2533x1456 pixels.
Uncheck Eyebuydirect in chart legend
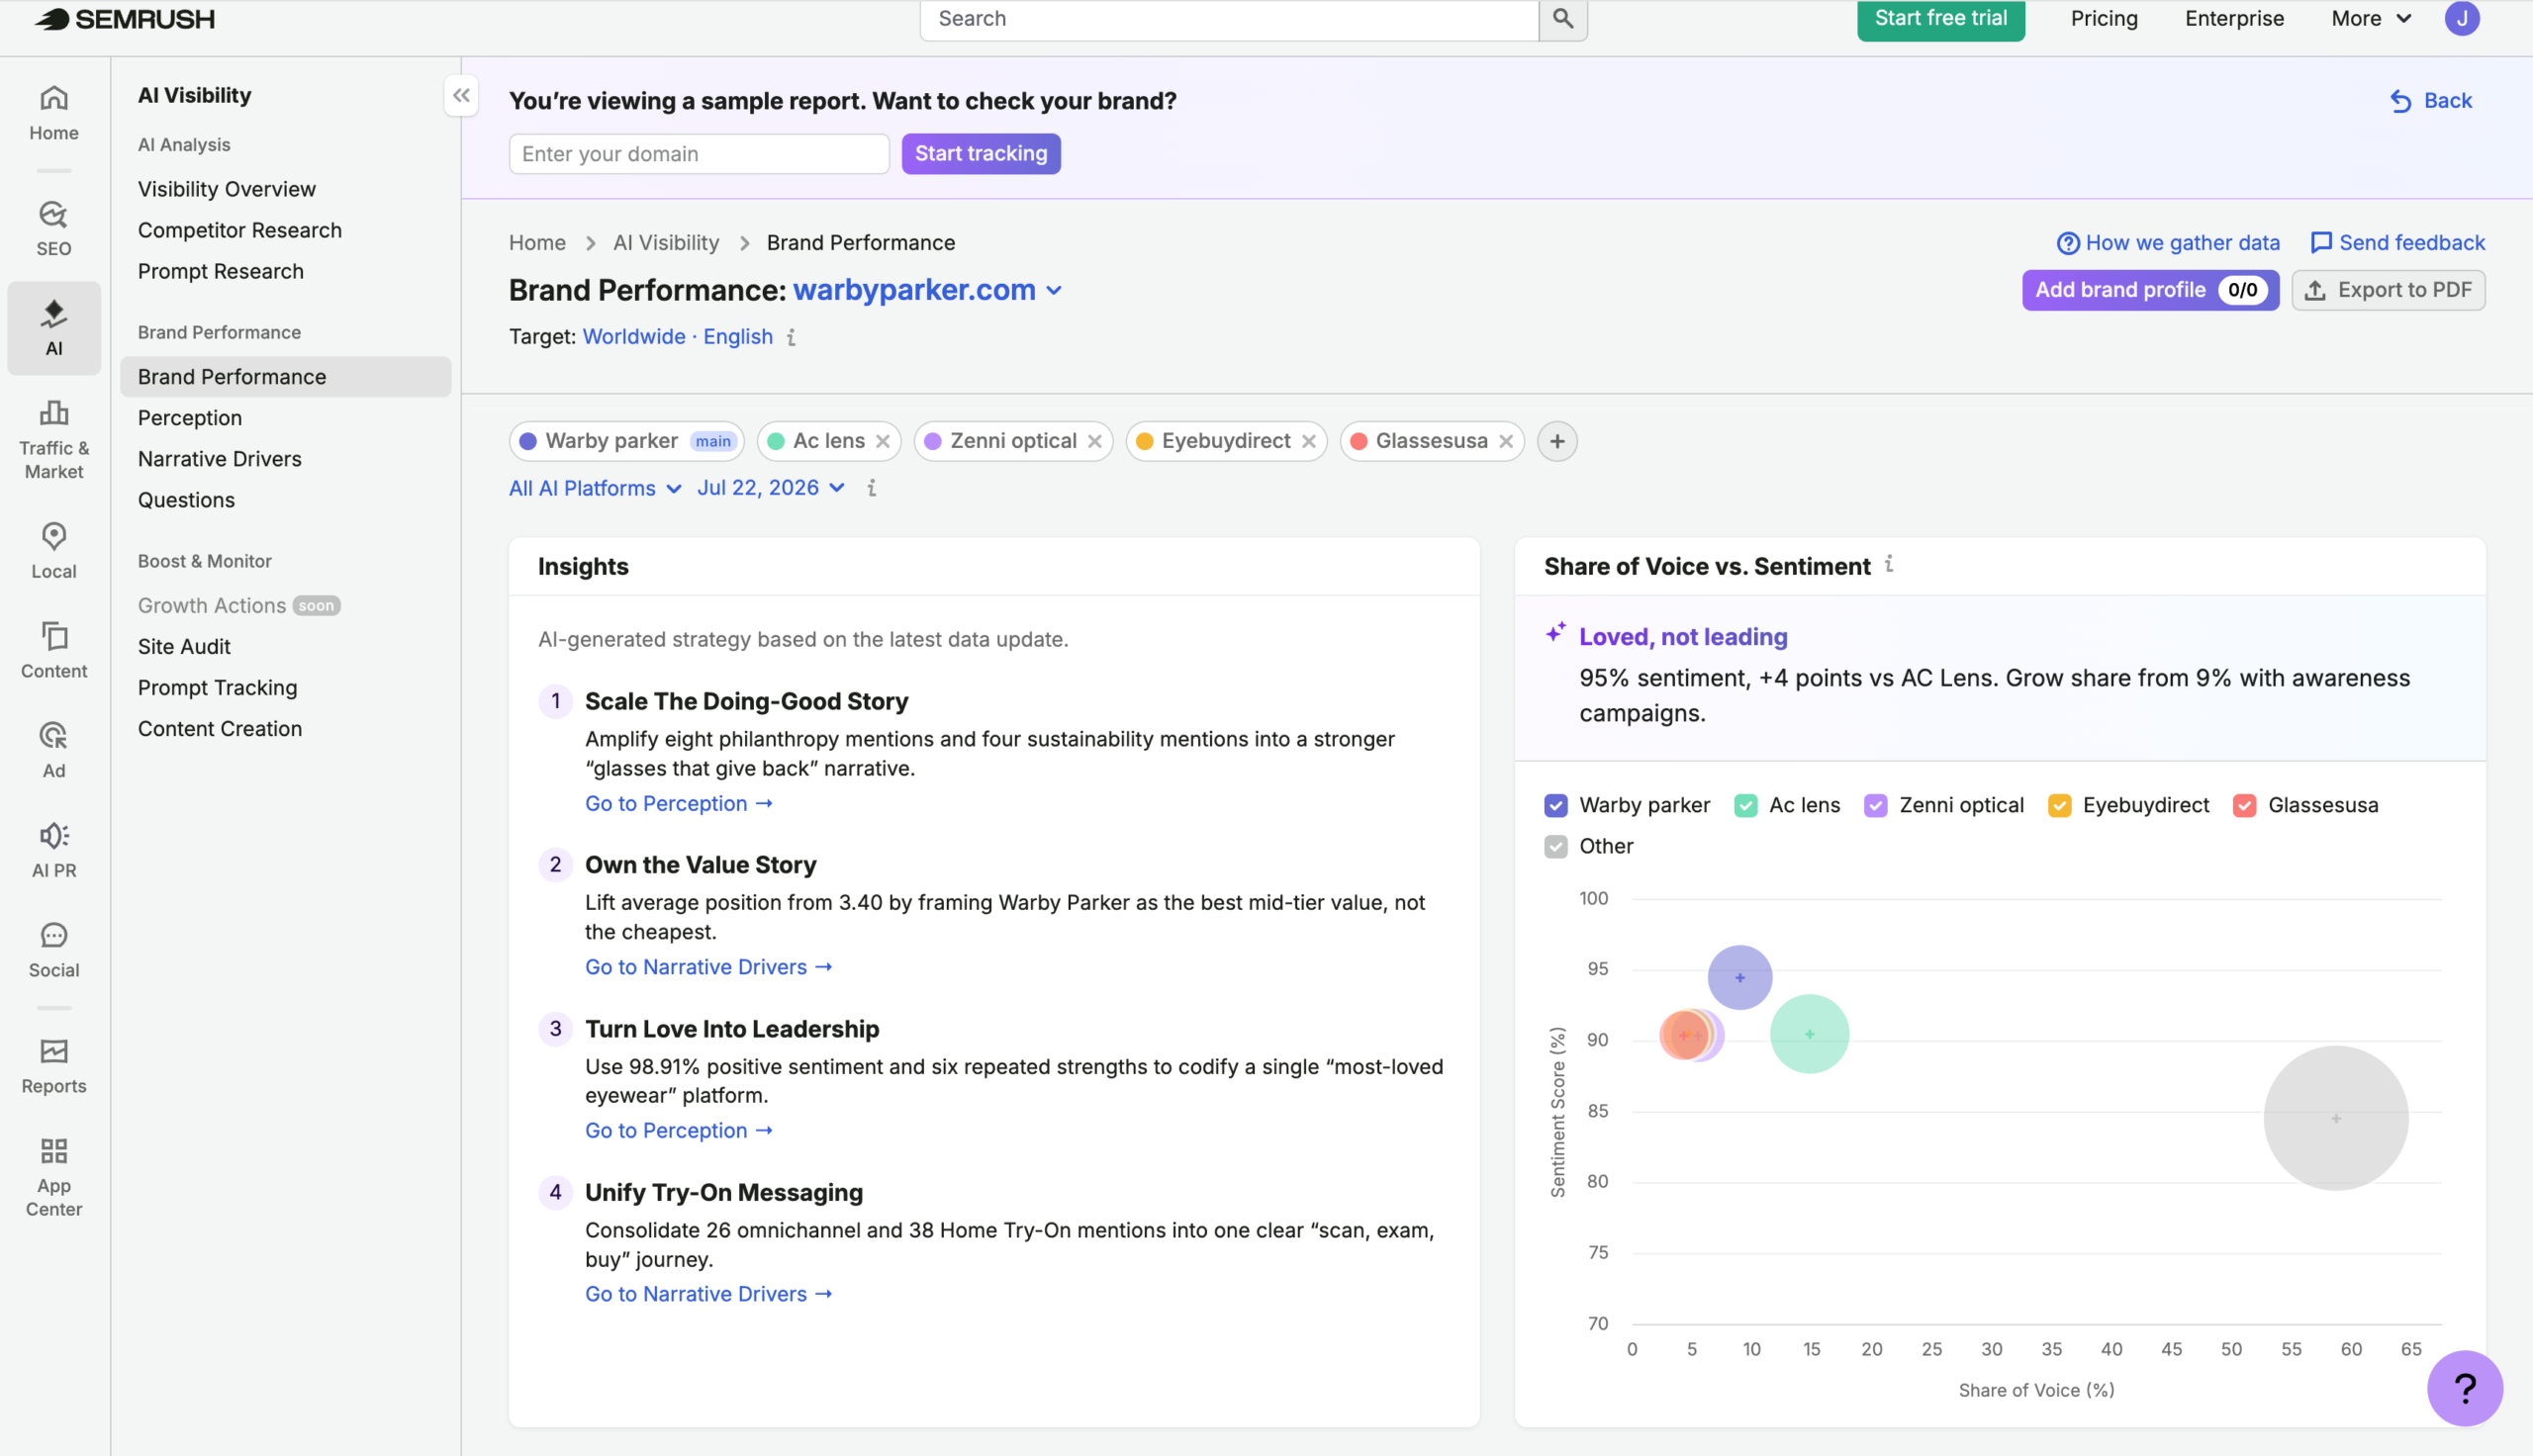pos(2060,806)
